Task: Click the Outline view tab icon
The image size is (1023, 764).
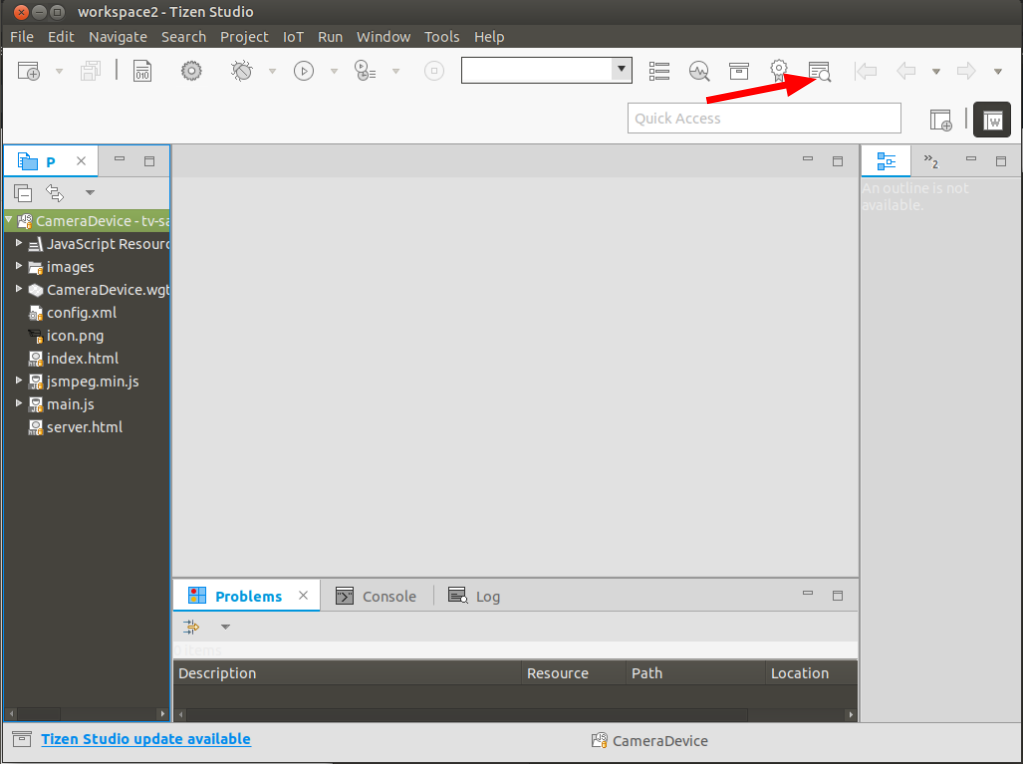Action: click(886, 161)
